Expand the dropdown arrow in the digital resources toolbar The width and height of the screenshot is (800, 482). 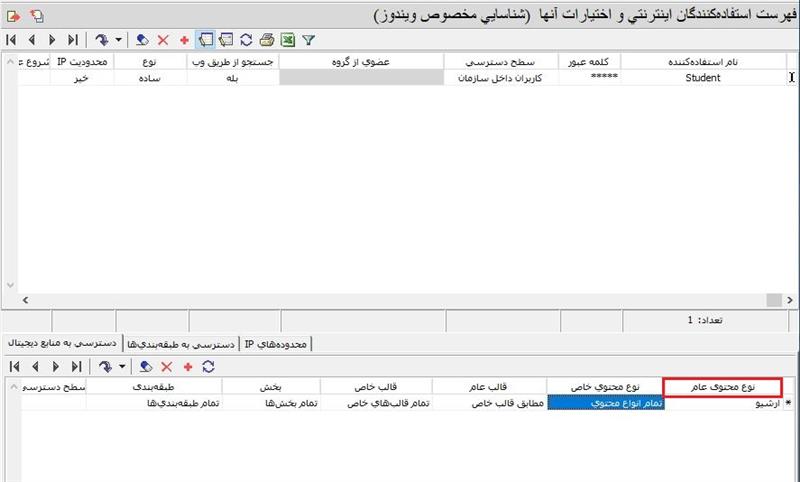[120, 367]
